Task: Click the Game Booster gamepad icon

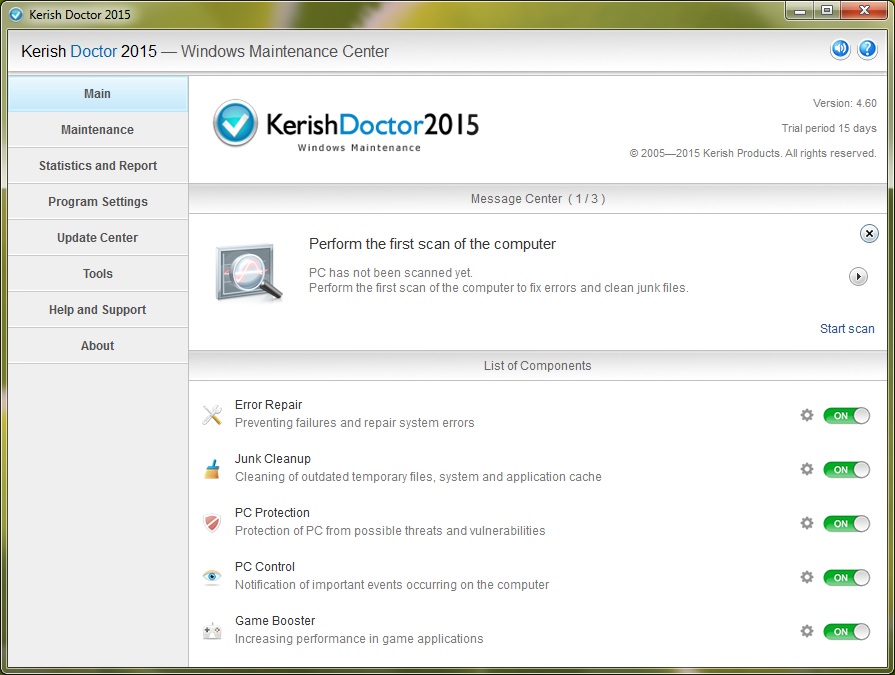Action: [212, 631]
